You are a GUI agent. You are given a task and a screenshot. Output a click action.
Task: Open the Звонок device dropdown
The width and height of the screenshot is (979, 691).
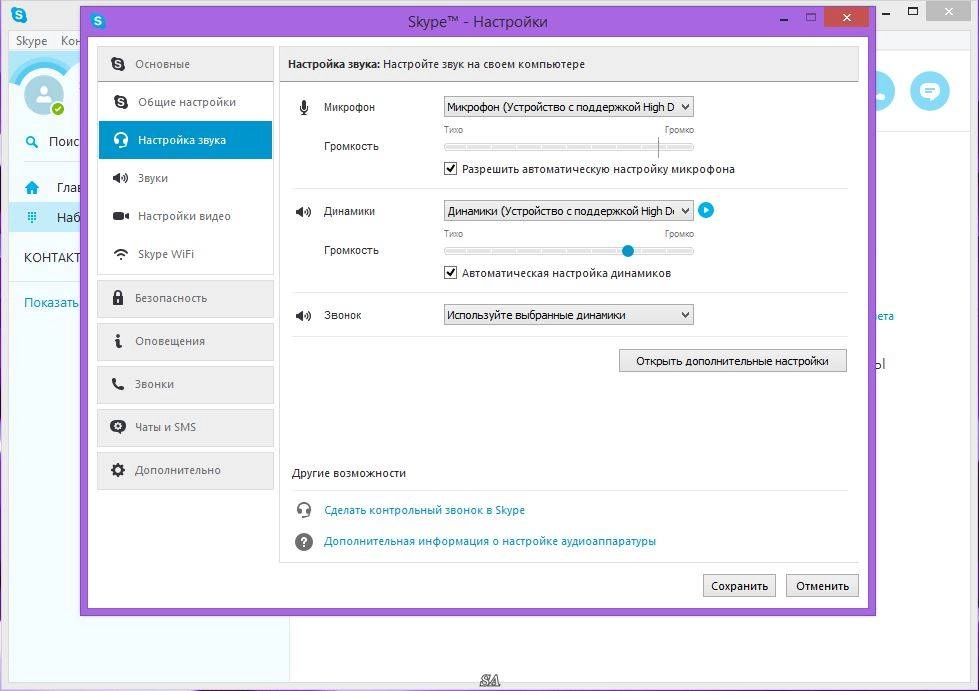(x=568, y=315)
